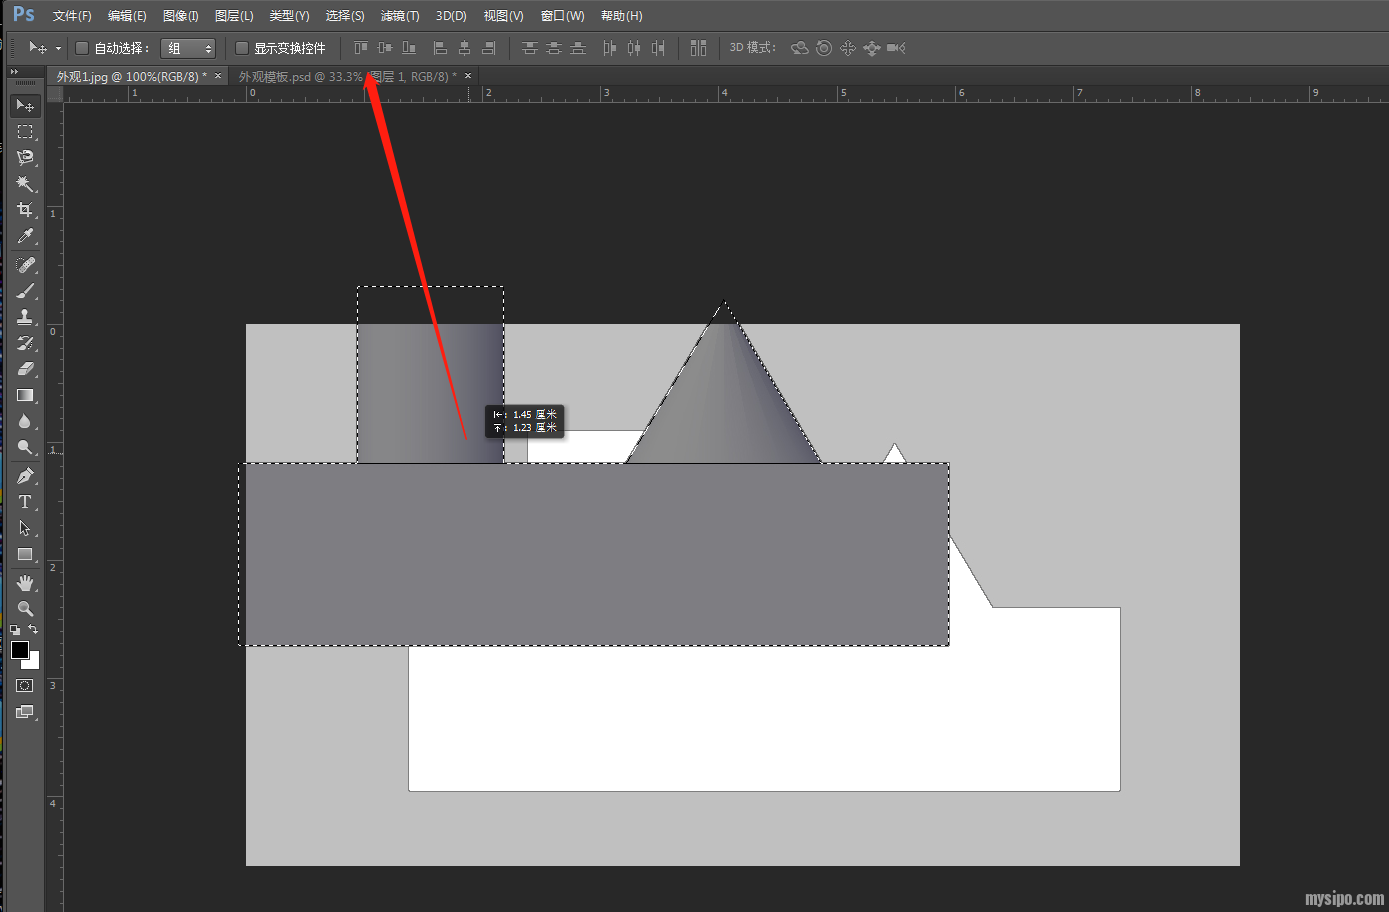Select the Crop tool

click(25, 210)
